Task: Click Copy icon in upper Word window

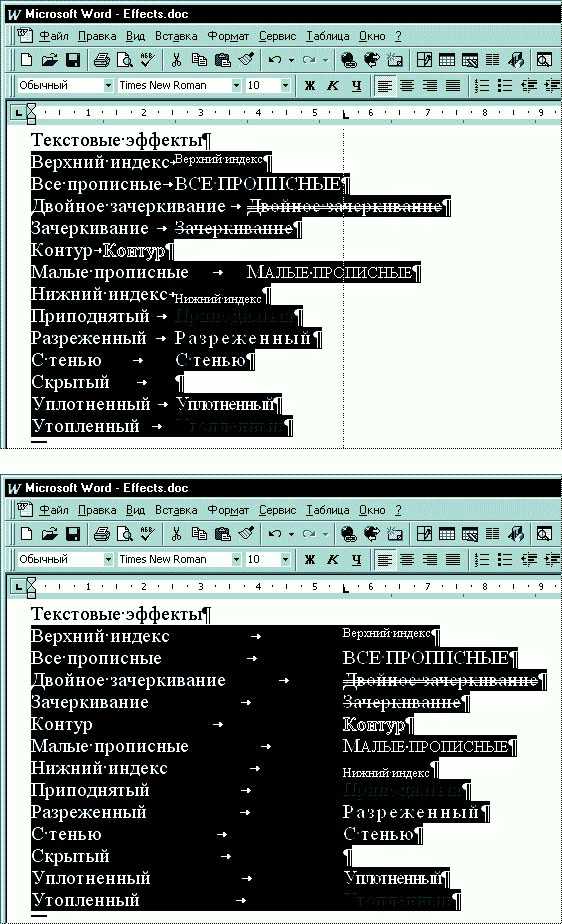Action: pos(199,60)
